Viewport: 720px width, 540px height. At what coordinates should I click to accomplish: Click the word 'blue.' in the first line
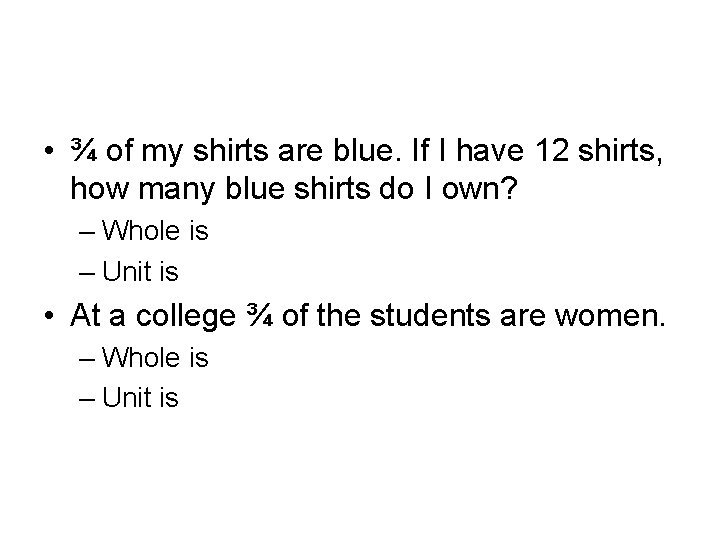click(x=364, y=150)
